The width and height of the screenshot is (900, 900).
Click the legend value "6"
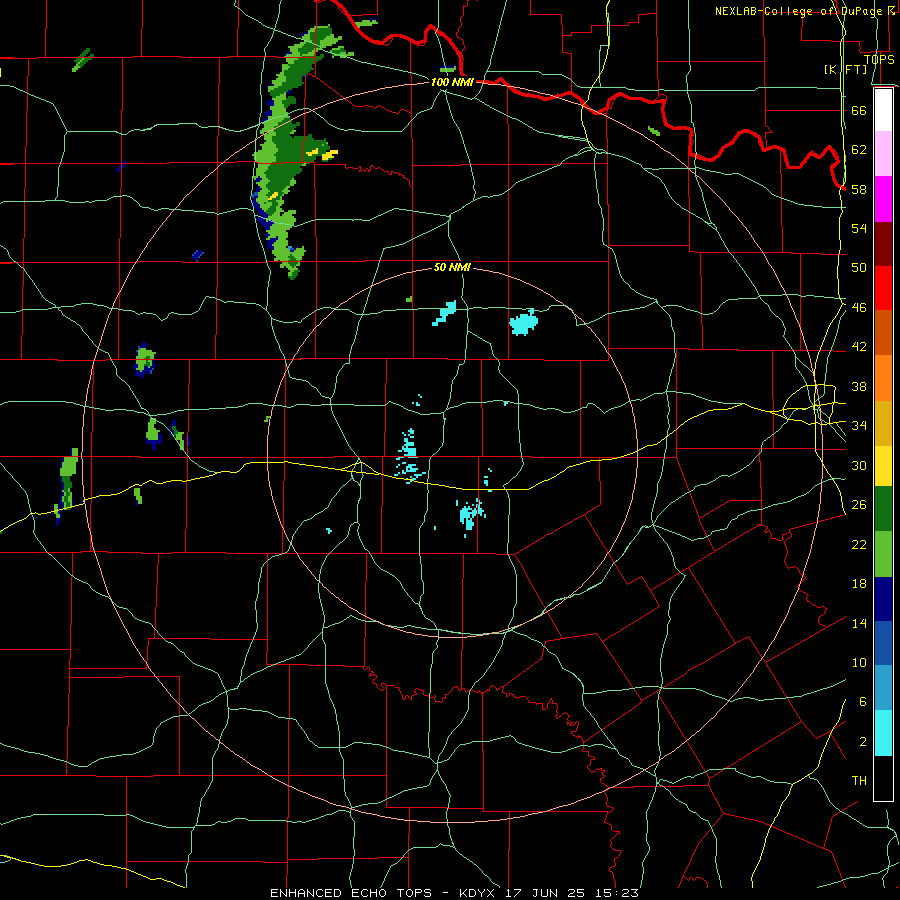(x=863, y=702)
